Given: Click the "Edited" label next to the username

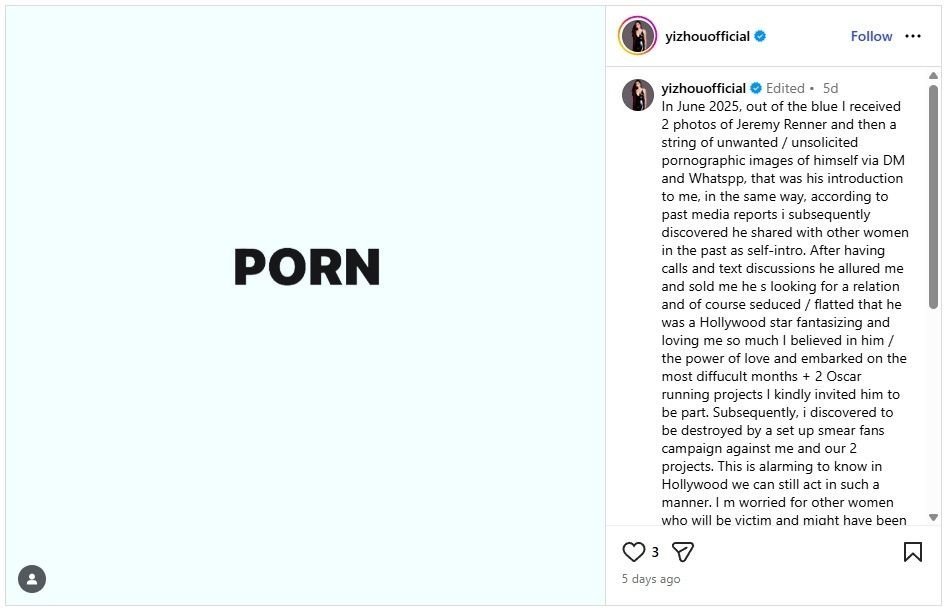Looking at the screenshot, I should (x=785, y=88).
